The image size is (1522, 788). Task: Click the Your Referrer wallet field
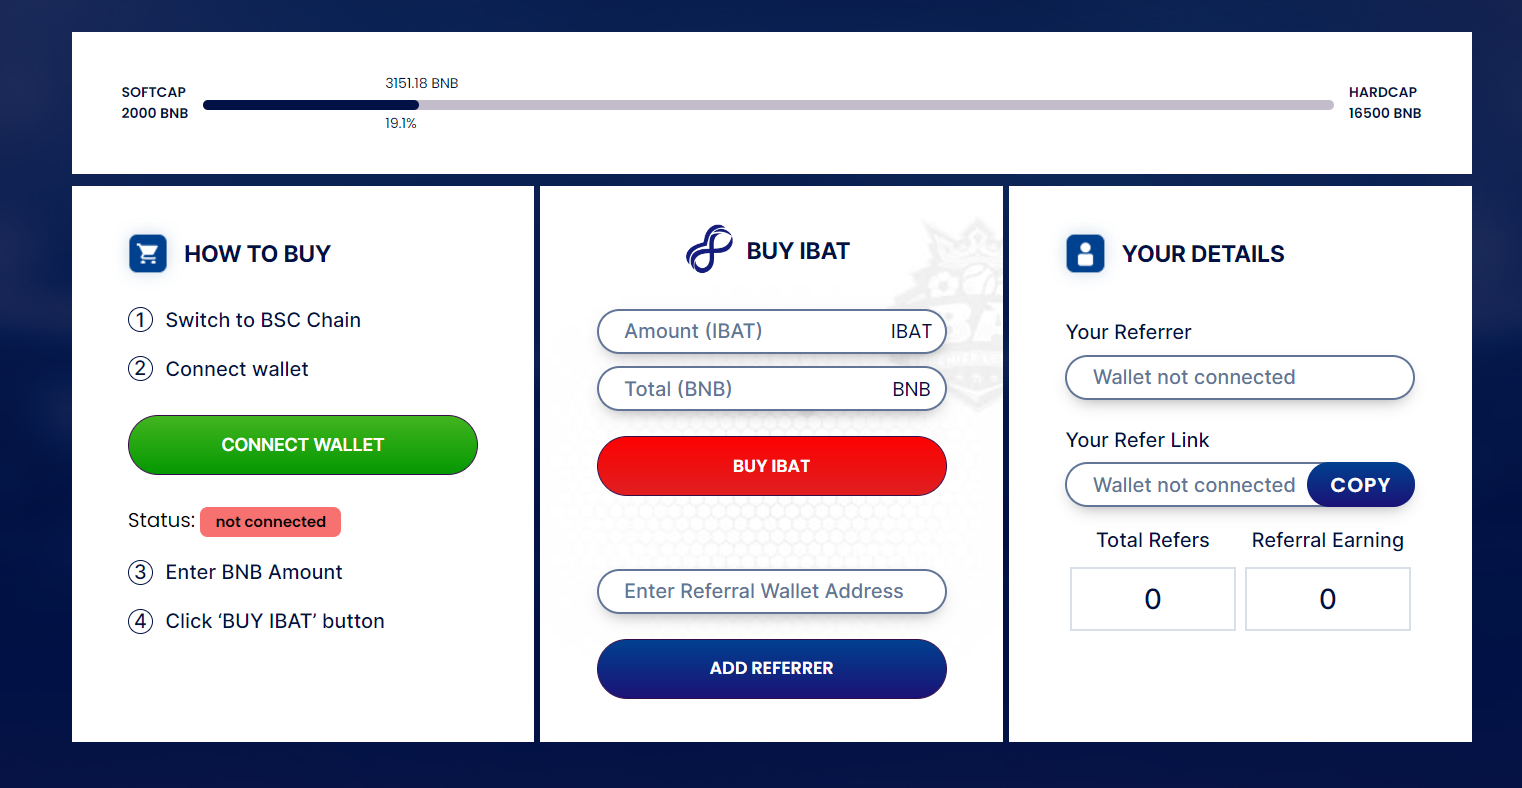pos(1240,378)
